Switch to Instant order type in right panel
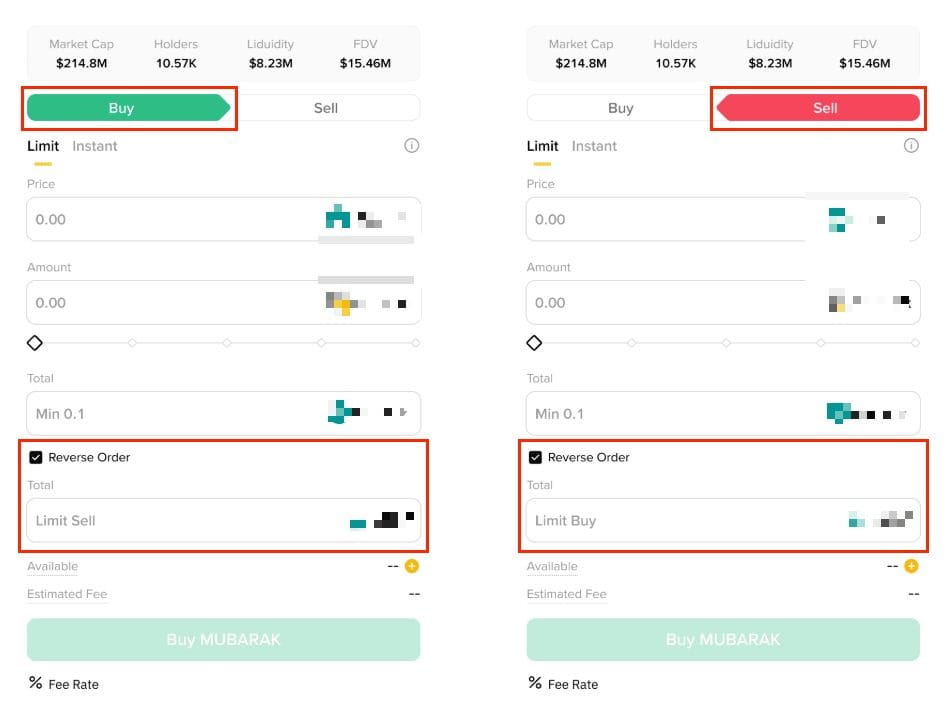This screenshot has height=715, width=946. pyautogui.click(x=594, y=146)
